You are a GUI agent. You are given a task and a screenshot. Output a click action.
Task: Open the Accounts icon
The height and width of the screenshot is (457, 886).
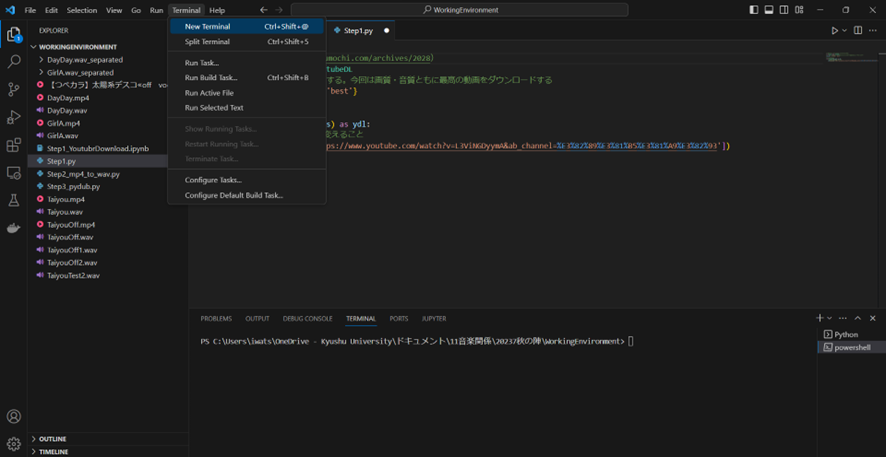point(14,417)
